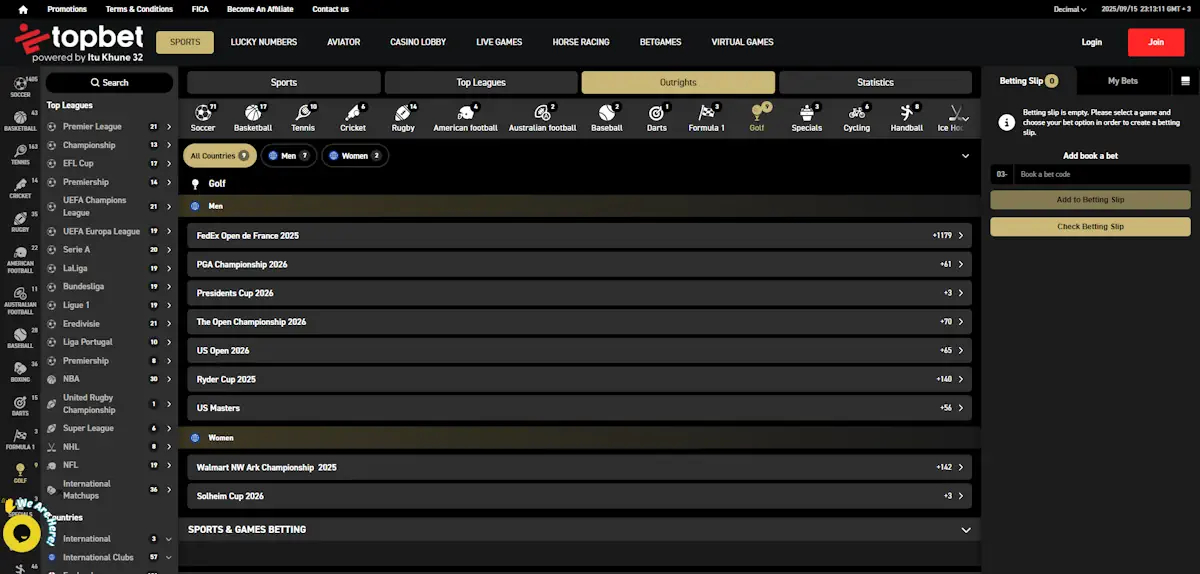The height and width of the screenshot is (574, 1200).
Task: Open Horse Racing in main navigation
Action: [579, 42]
